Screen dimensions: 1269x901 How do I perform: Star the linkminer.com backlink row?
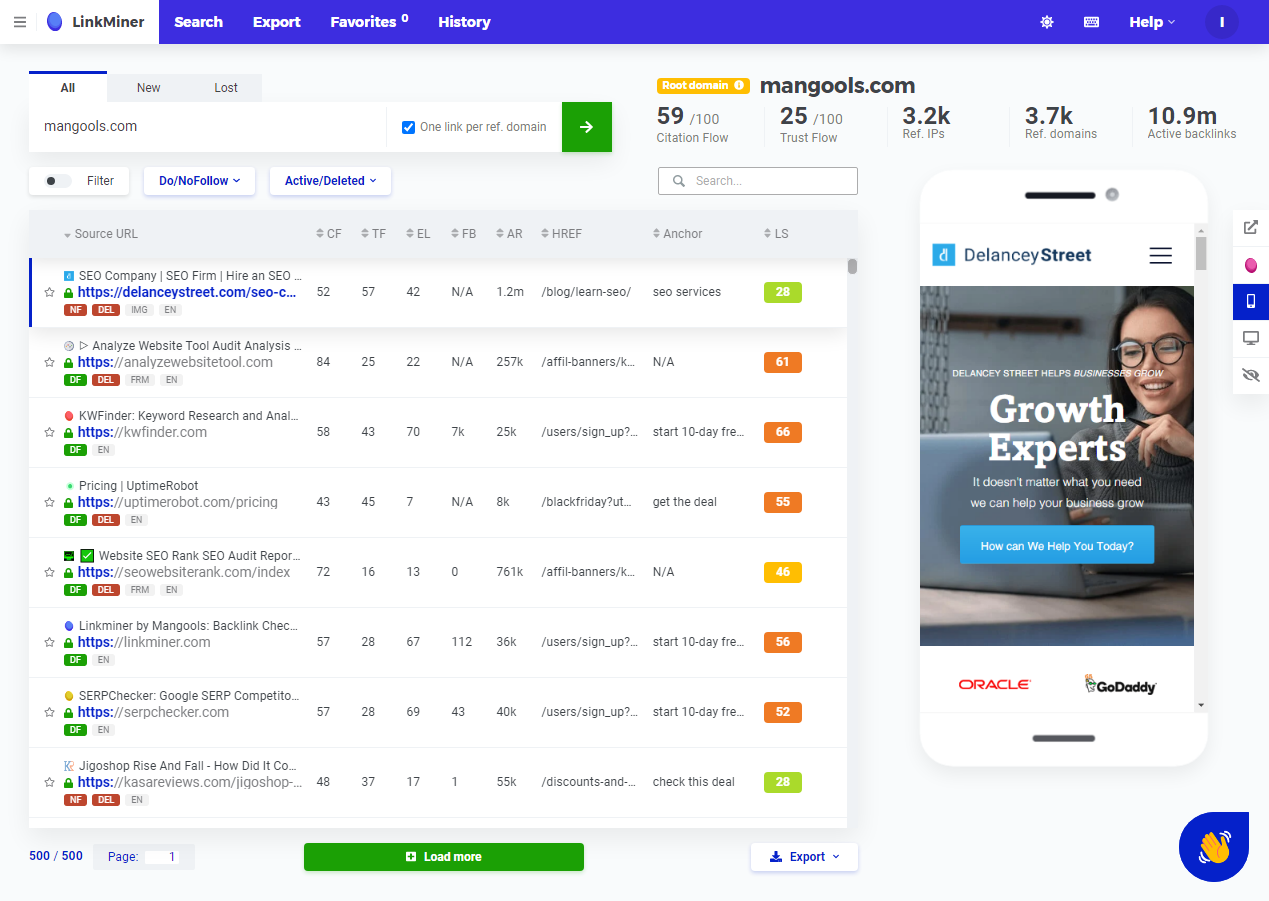[x=49, y=643]
